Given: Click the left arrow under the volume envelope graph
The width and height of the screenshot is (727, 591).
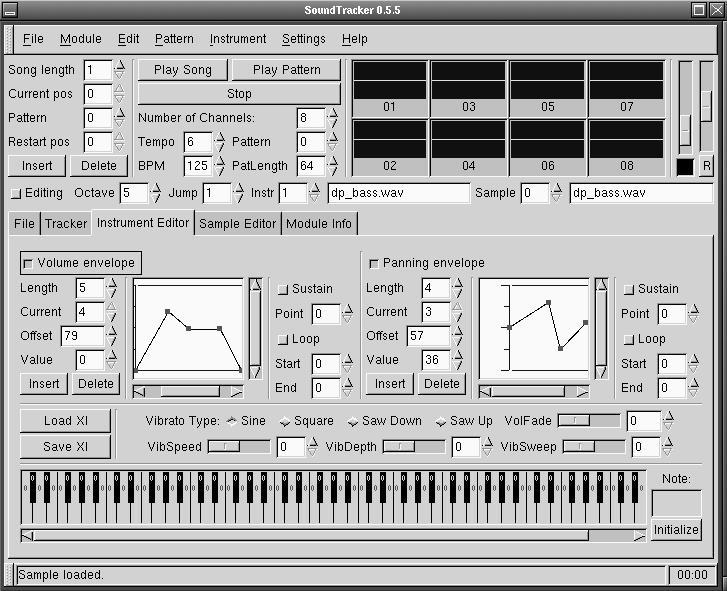Looking at the screenshot, I should pyautogui.click(x=139, y=392).
